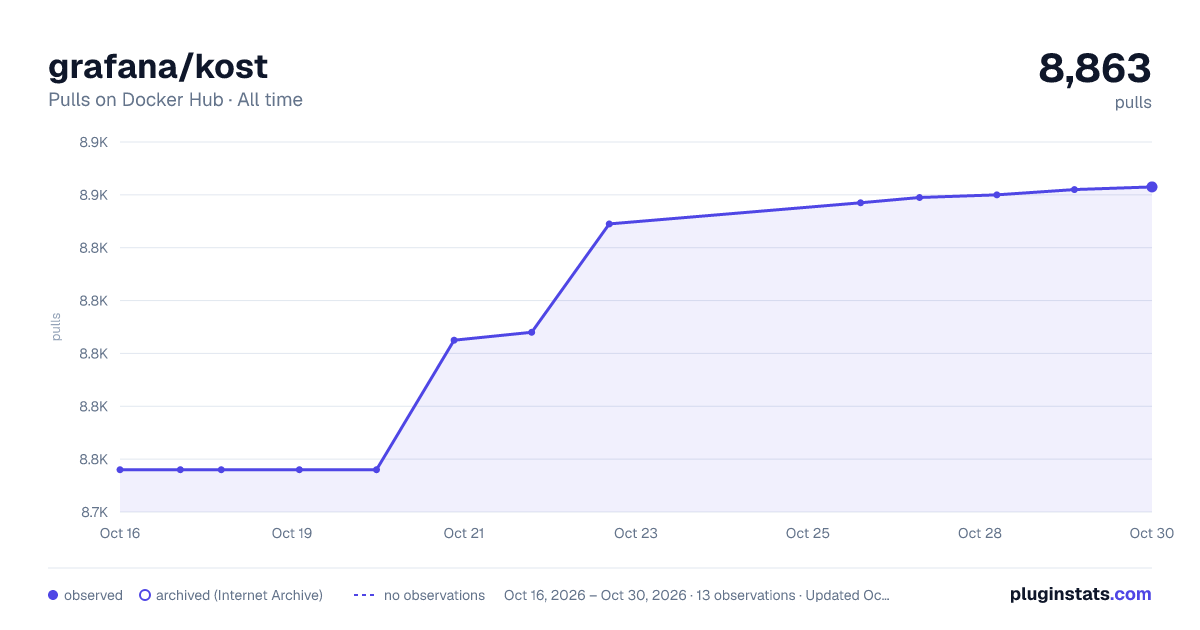Click the '8,863' total pulls value
This screenshot has height=630, width=1200.
coord(1095,68)
